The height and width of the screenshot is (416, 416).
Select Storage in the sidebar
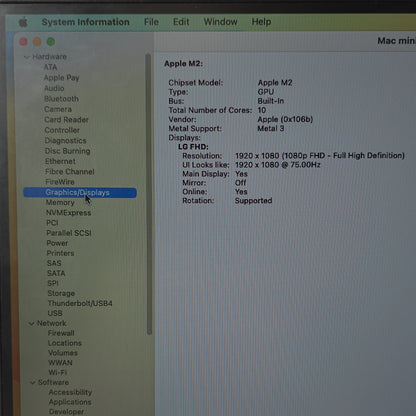coord(61,293)
